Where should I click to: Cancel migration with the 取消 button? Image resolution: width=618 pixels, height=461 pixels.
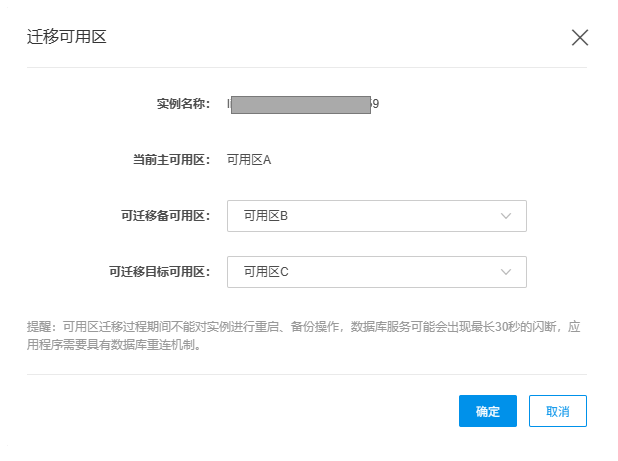[557, 411]
